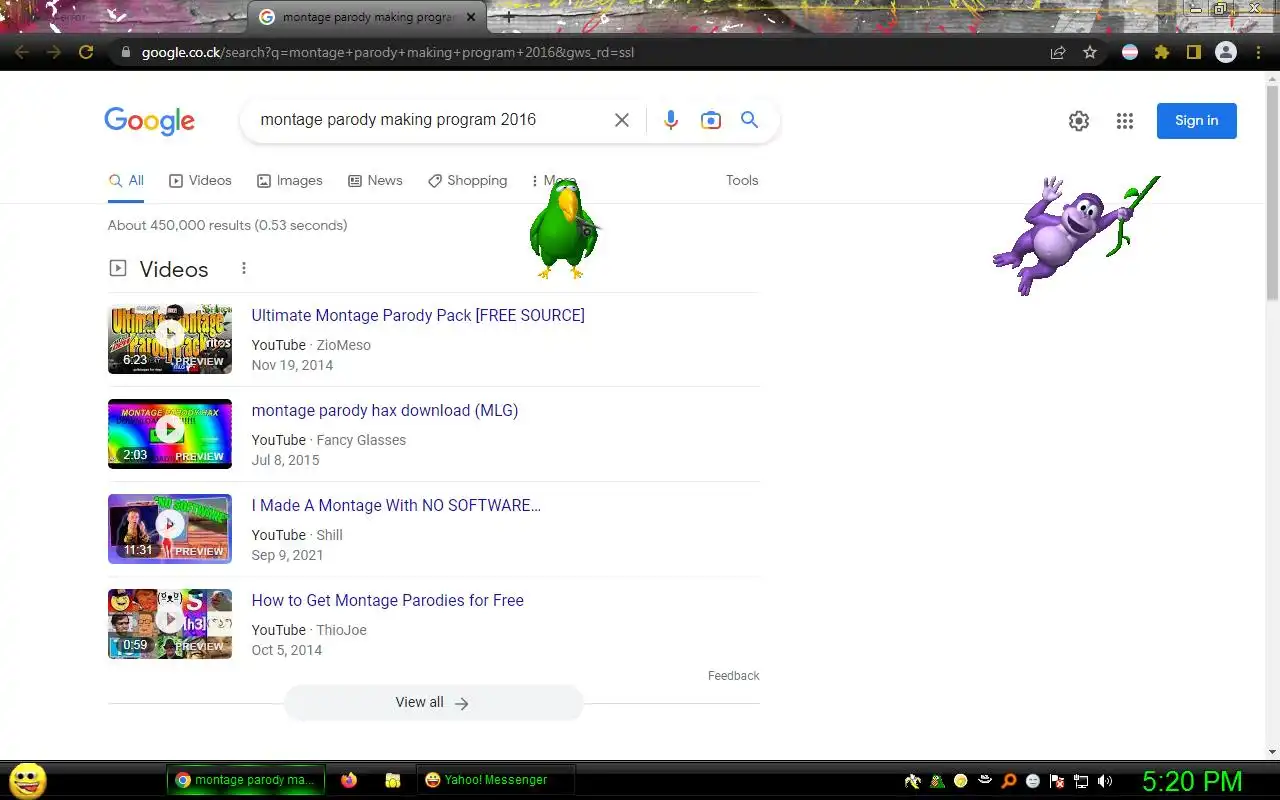This screenshot has height=800, width=1280.
Task: Click the banana tray icon
Action: [x=912, y=781]
